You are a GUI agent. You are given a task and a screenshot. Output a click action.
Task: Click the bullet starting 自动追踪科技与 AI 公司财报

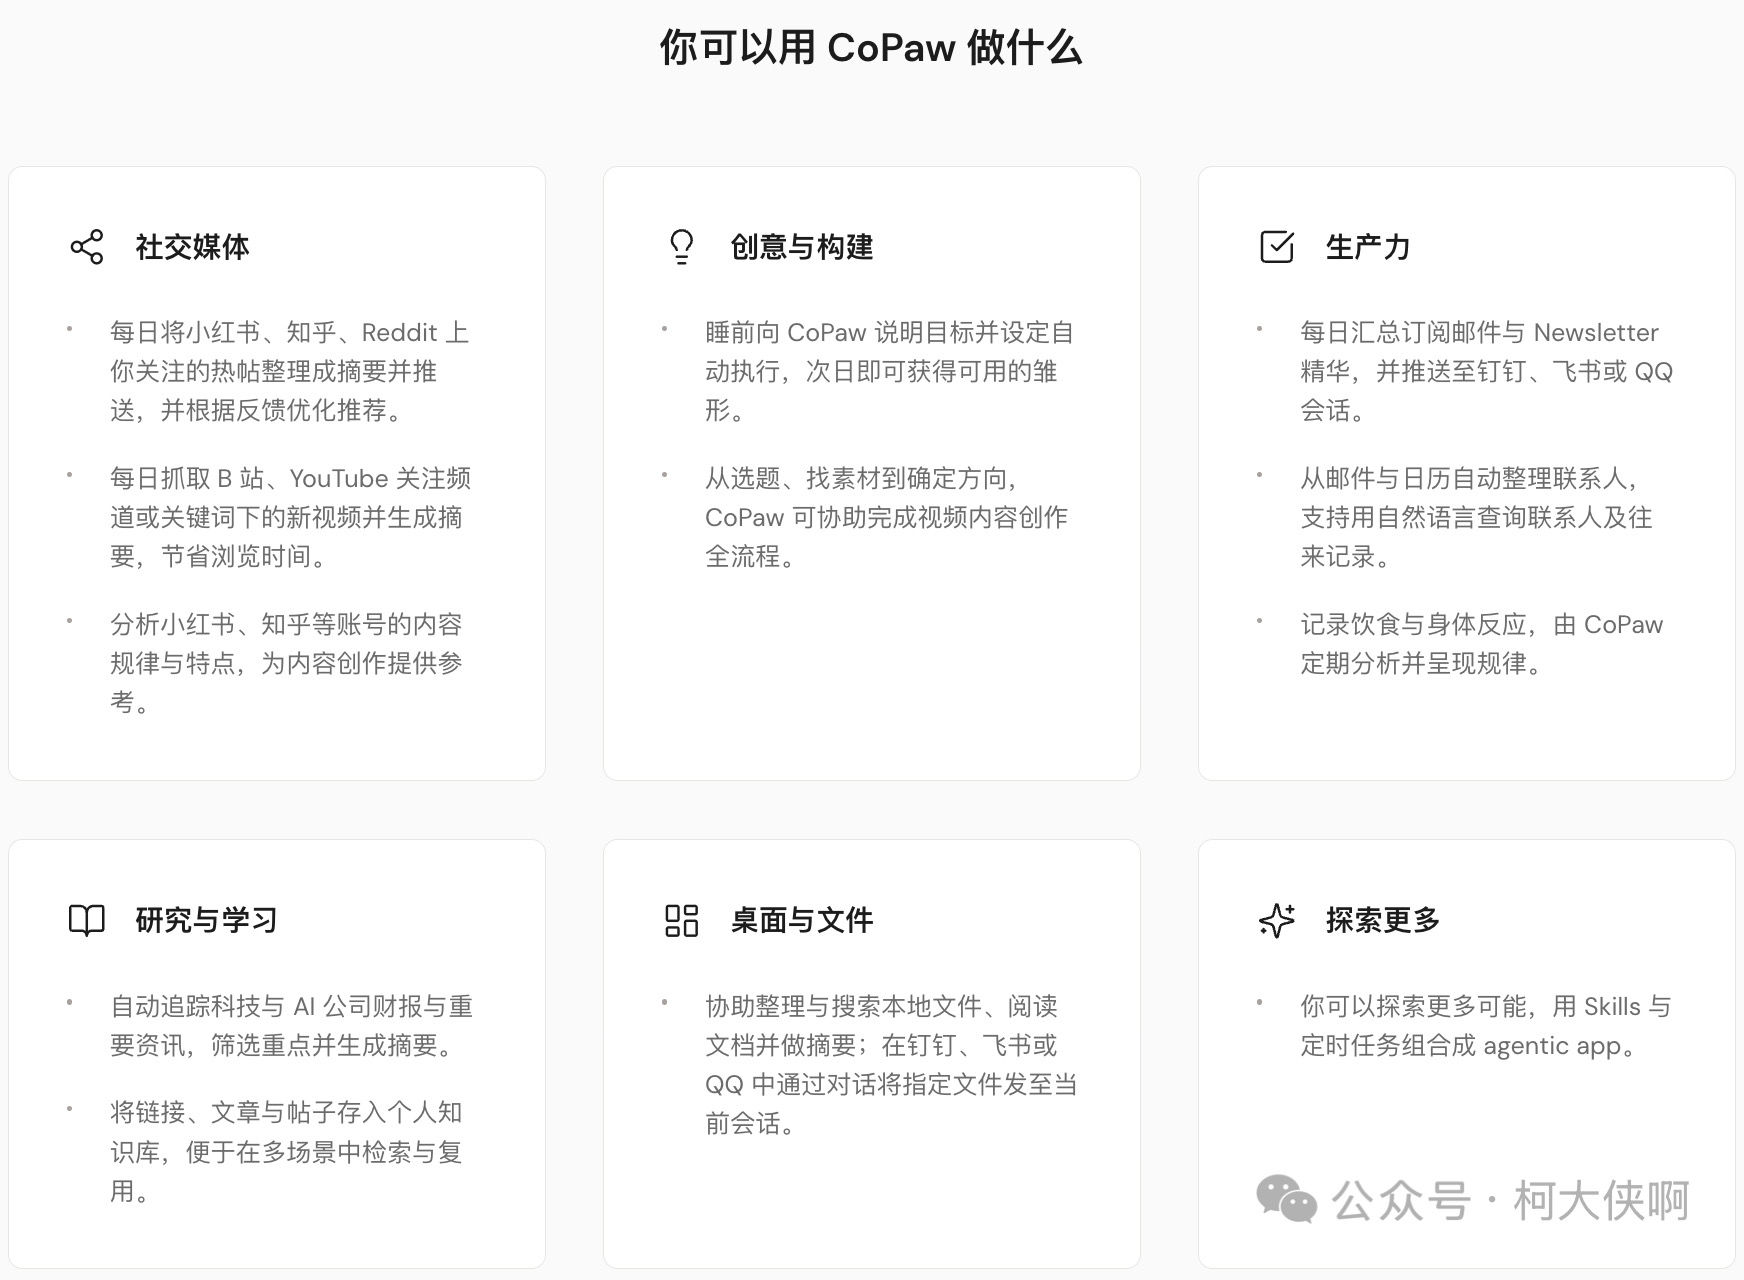pos(292,1026)
